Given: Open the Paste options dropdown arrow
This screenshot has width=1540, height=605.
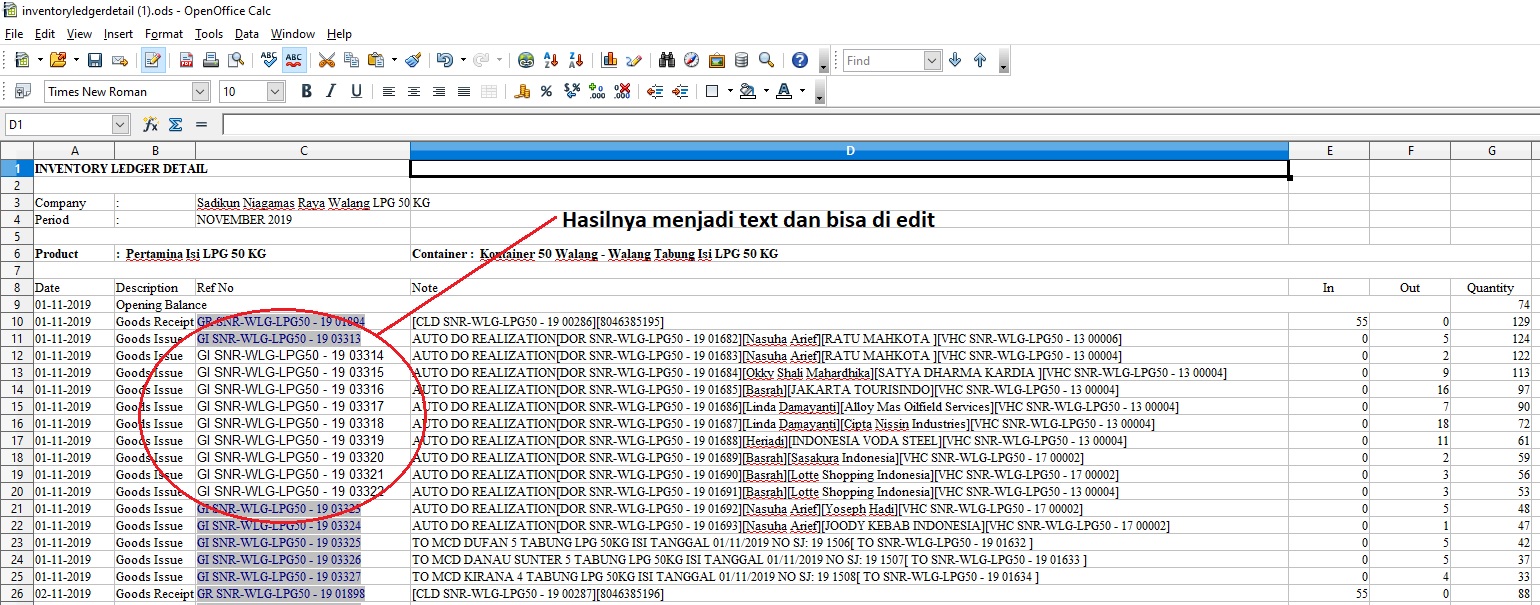Looking at the screenshot, I should (394, 60).
